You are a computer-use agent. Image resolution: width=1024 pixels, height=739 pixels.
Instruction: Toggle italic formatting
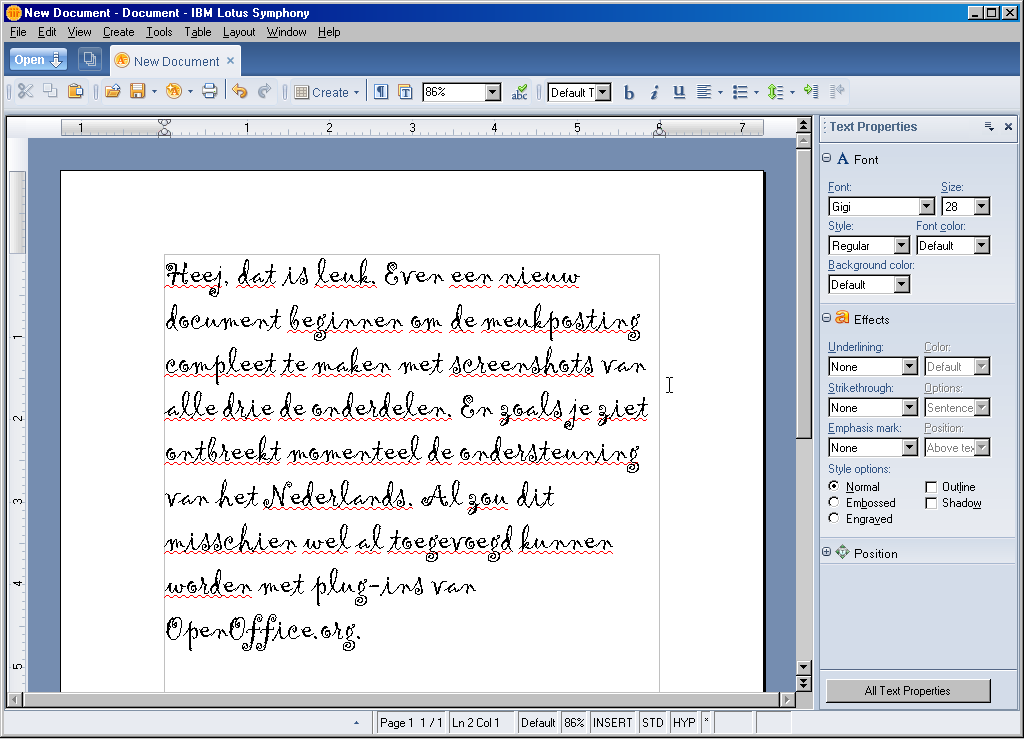click(654, 93)
